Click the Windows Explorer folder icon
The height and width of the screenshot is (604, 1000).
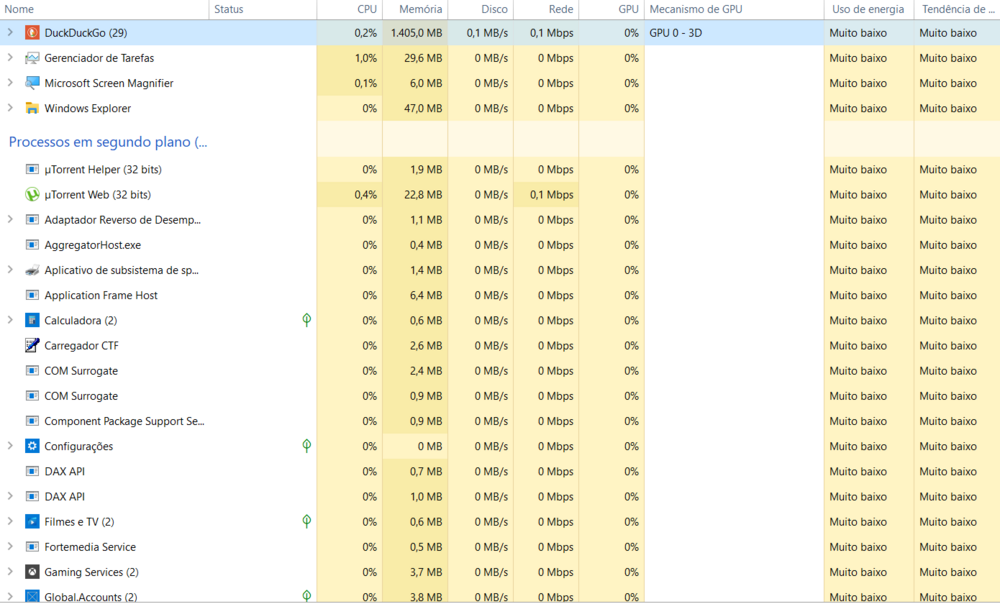point(32,108)
